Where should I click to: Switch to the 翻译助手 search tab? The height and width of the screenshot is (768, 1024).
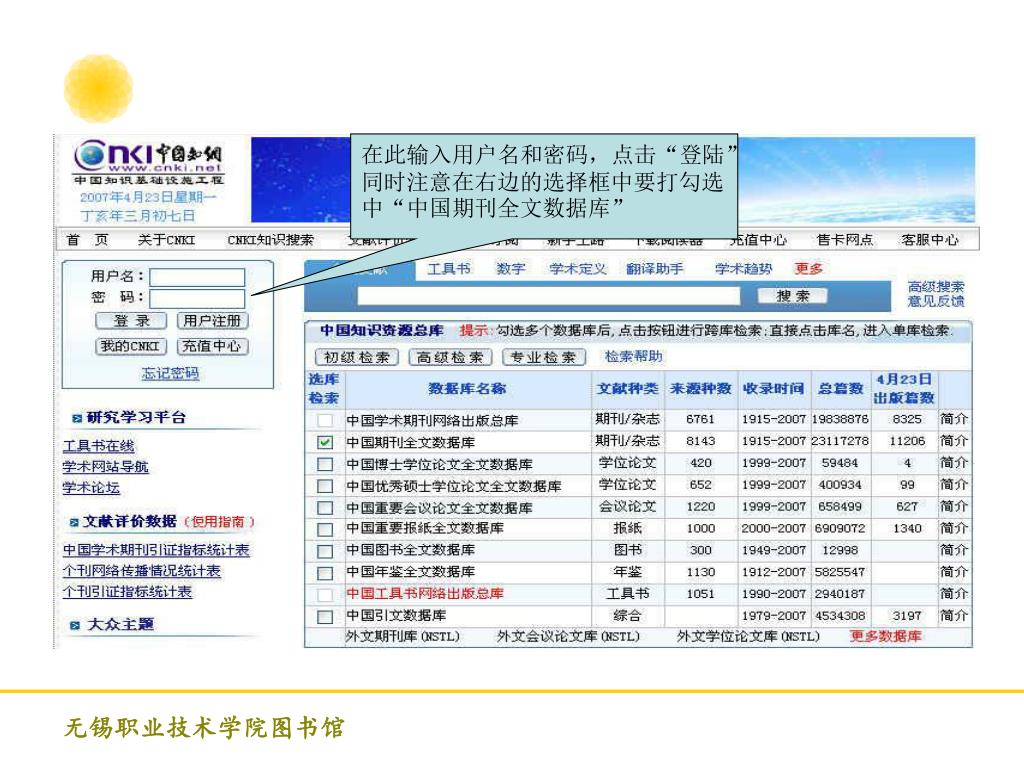(655, 268)
